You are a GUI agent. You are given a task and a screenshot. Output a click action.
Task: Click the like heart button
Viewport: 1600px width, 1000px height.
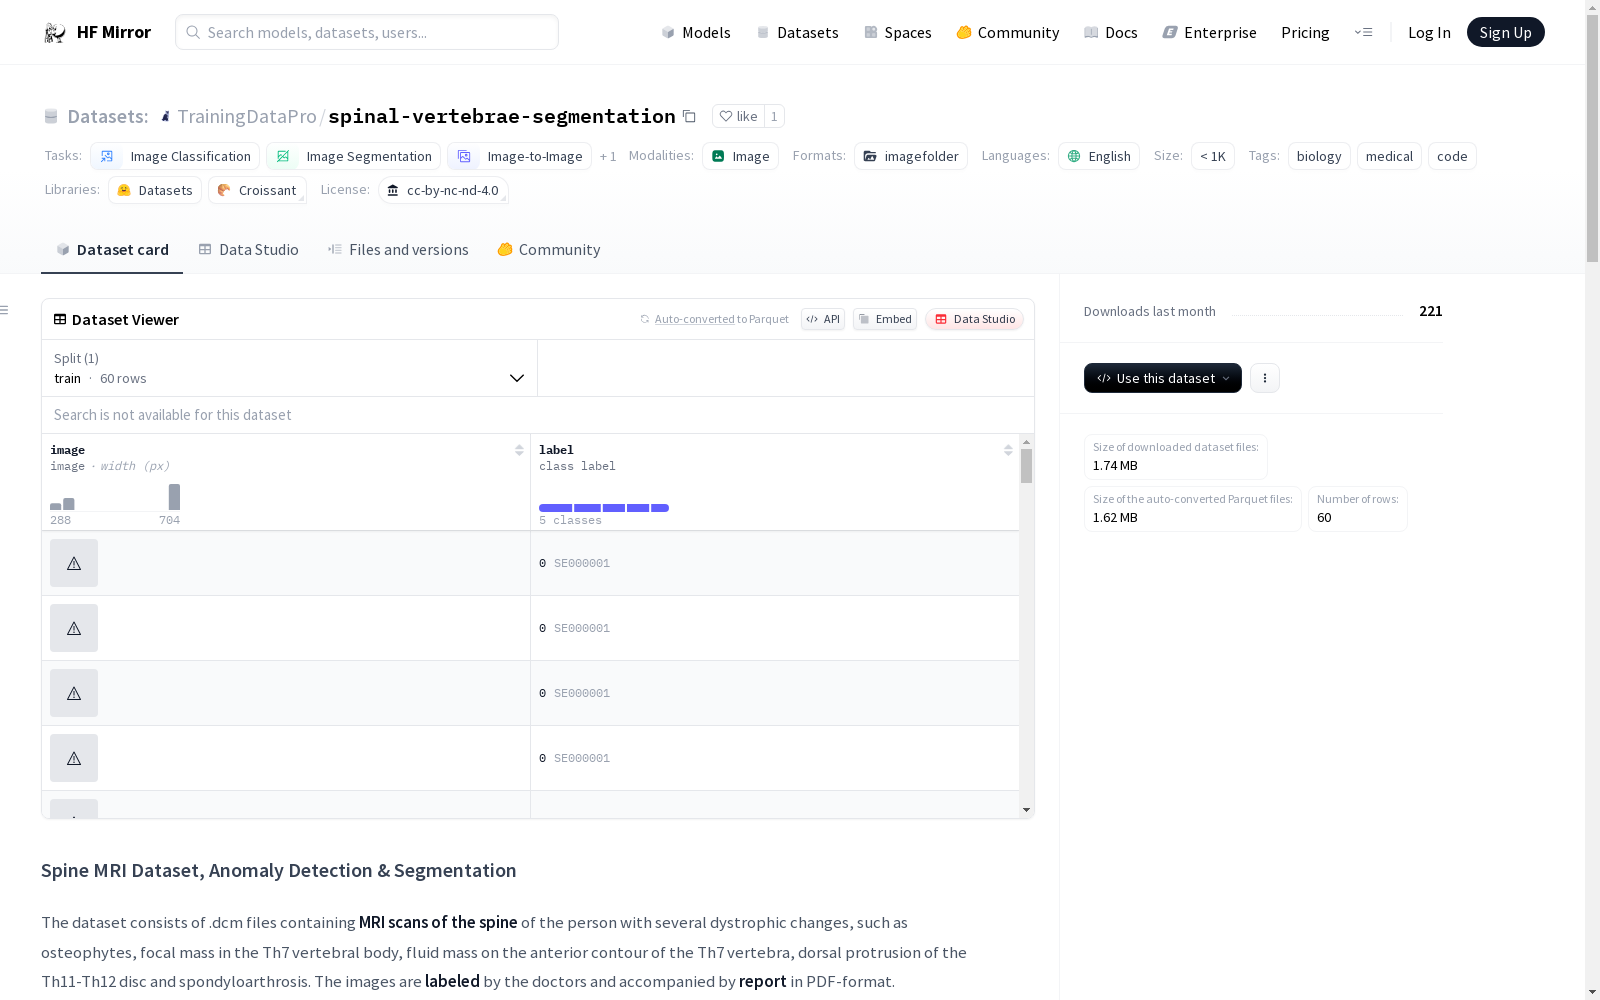click(738, 116)
